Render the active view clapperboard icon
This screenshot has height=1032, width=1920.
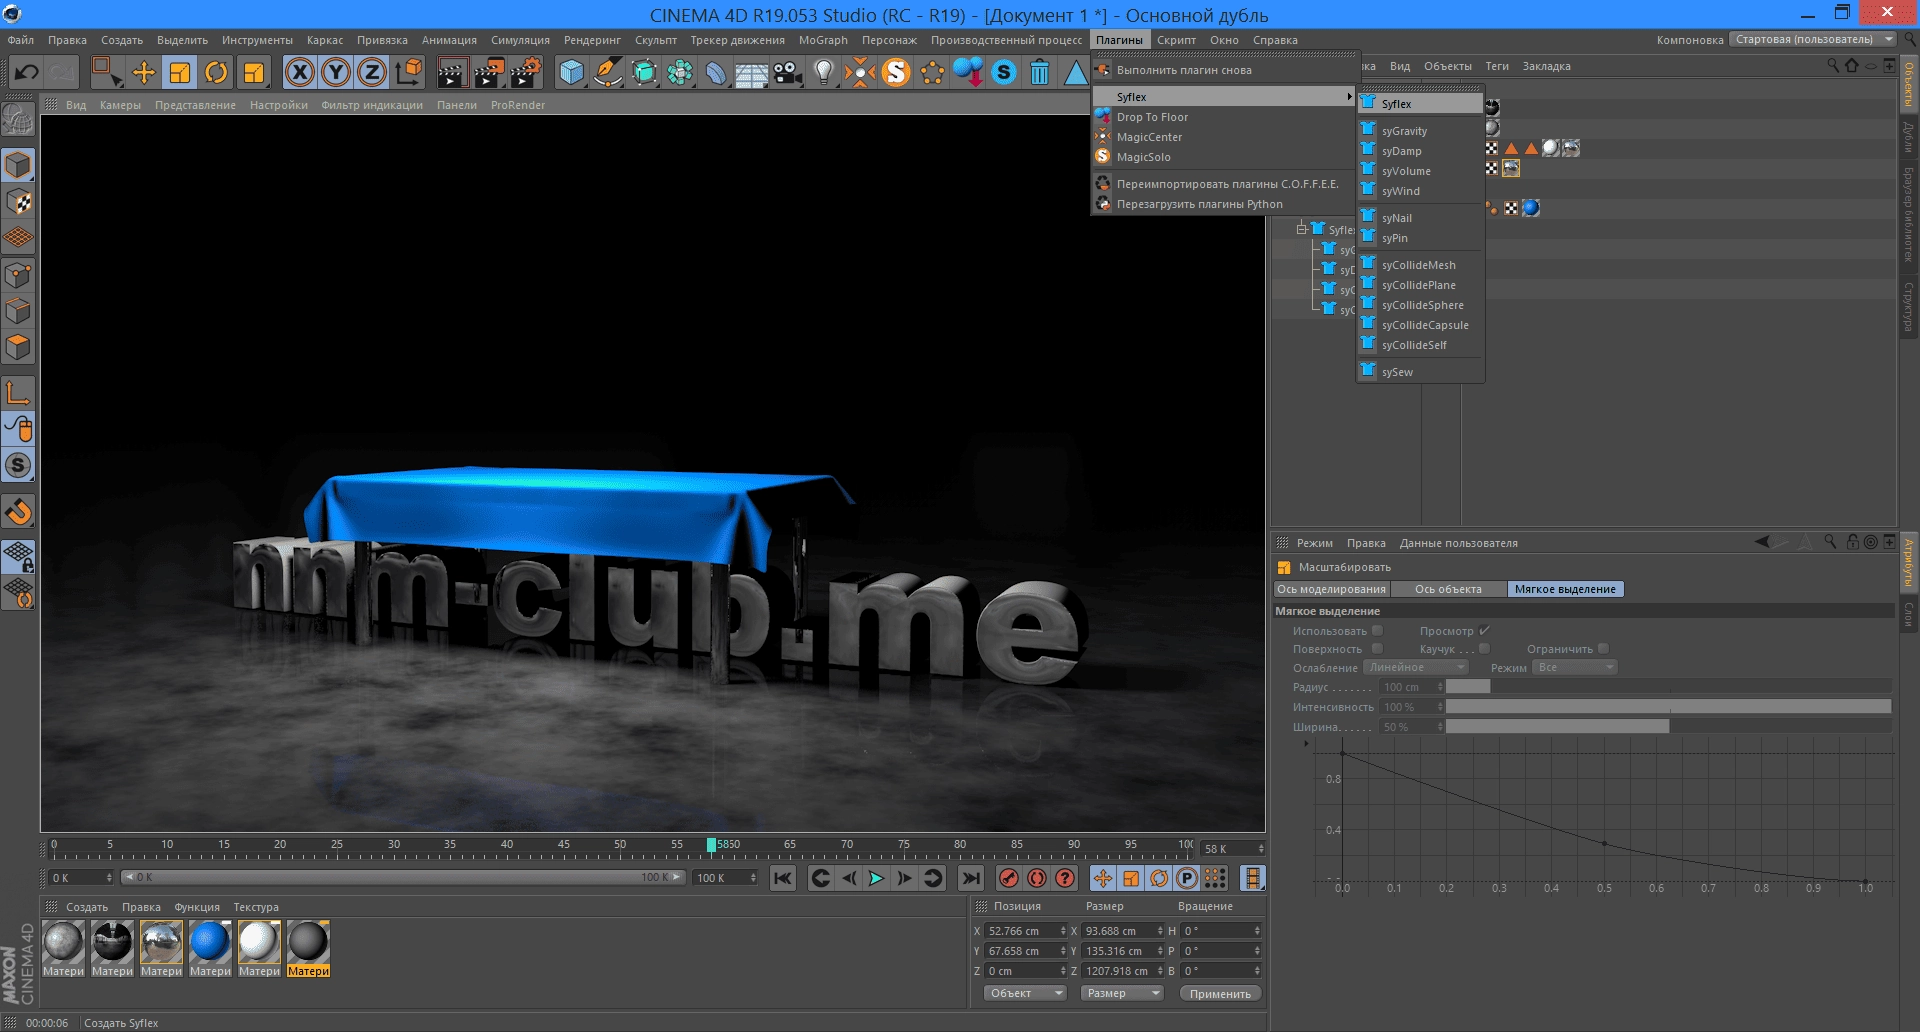[452, 72]
